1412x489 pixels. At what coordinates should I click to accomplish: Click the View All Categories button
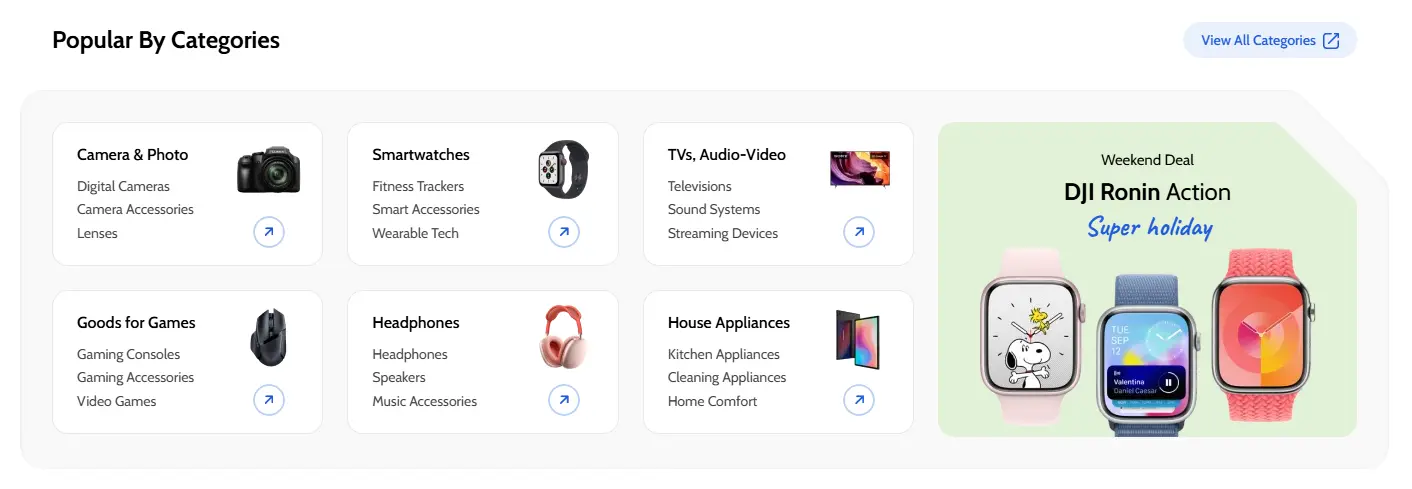tap(1258, 41)
